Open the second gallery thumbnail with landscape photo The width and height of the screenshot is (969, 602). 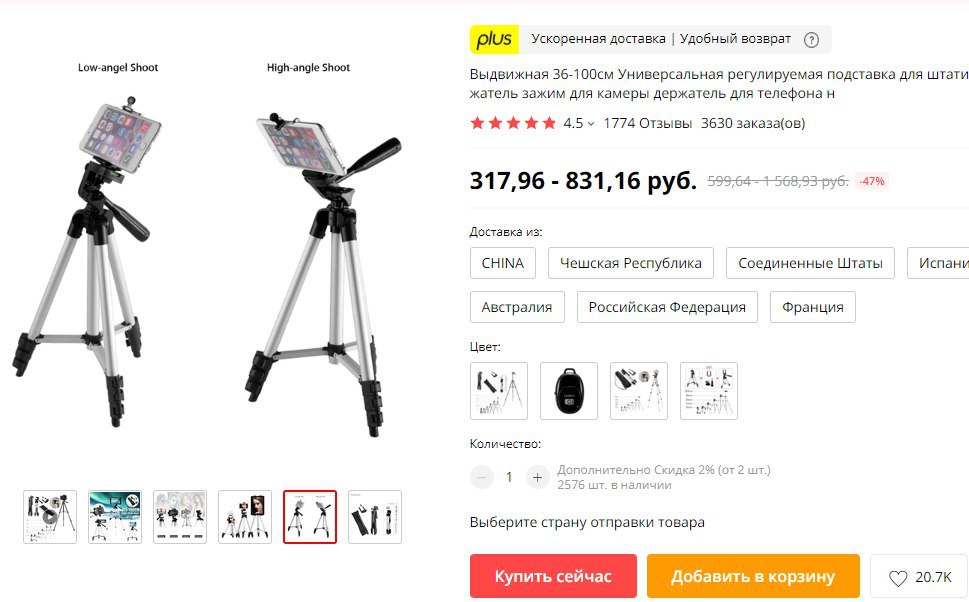point(115,517)
